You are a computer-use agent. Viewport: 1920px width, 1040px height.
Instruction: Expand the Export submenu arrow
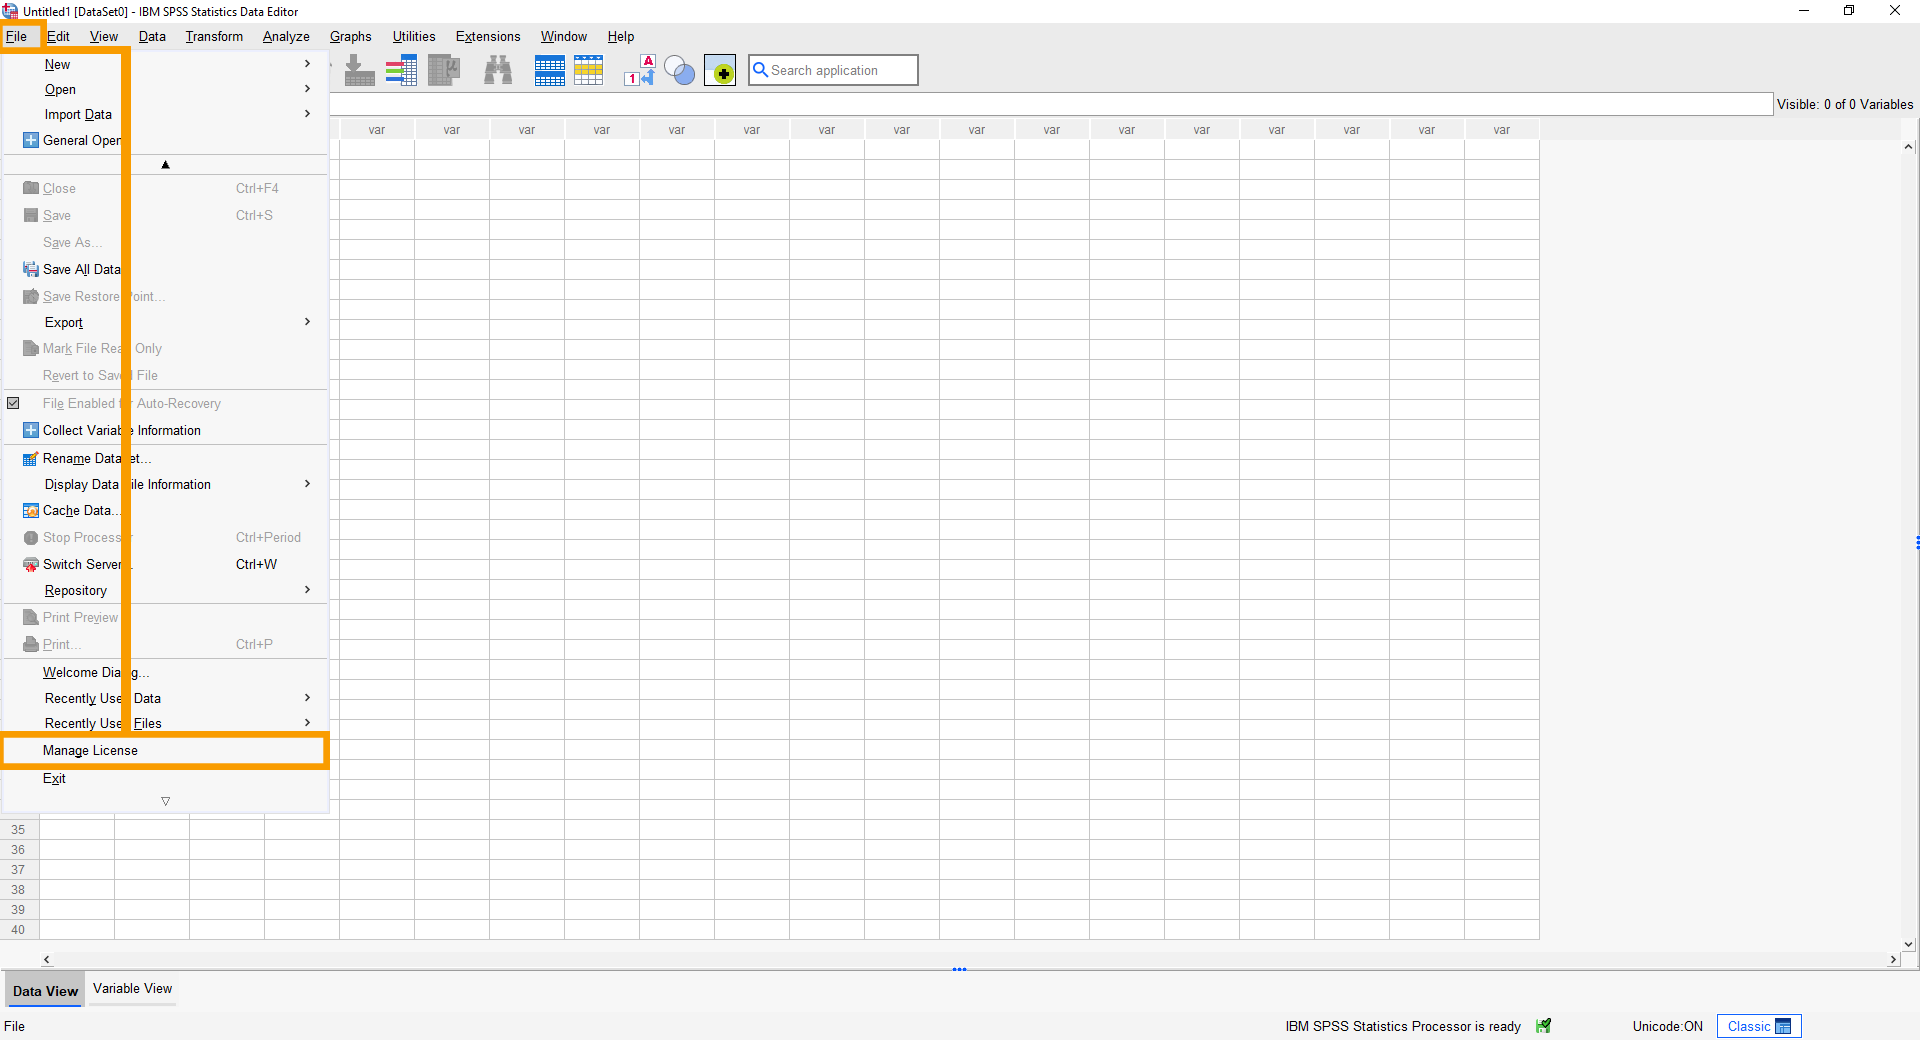click(307, 322)
